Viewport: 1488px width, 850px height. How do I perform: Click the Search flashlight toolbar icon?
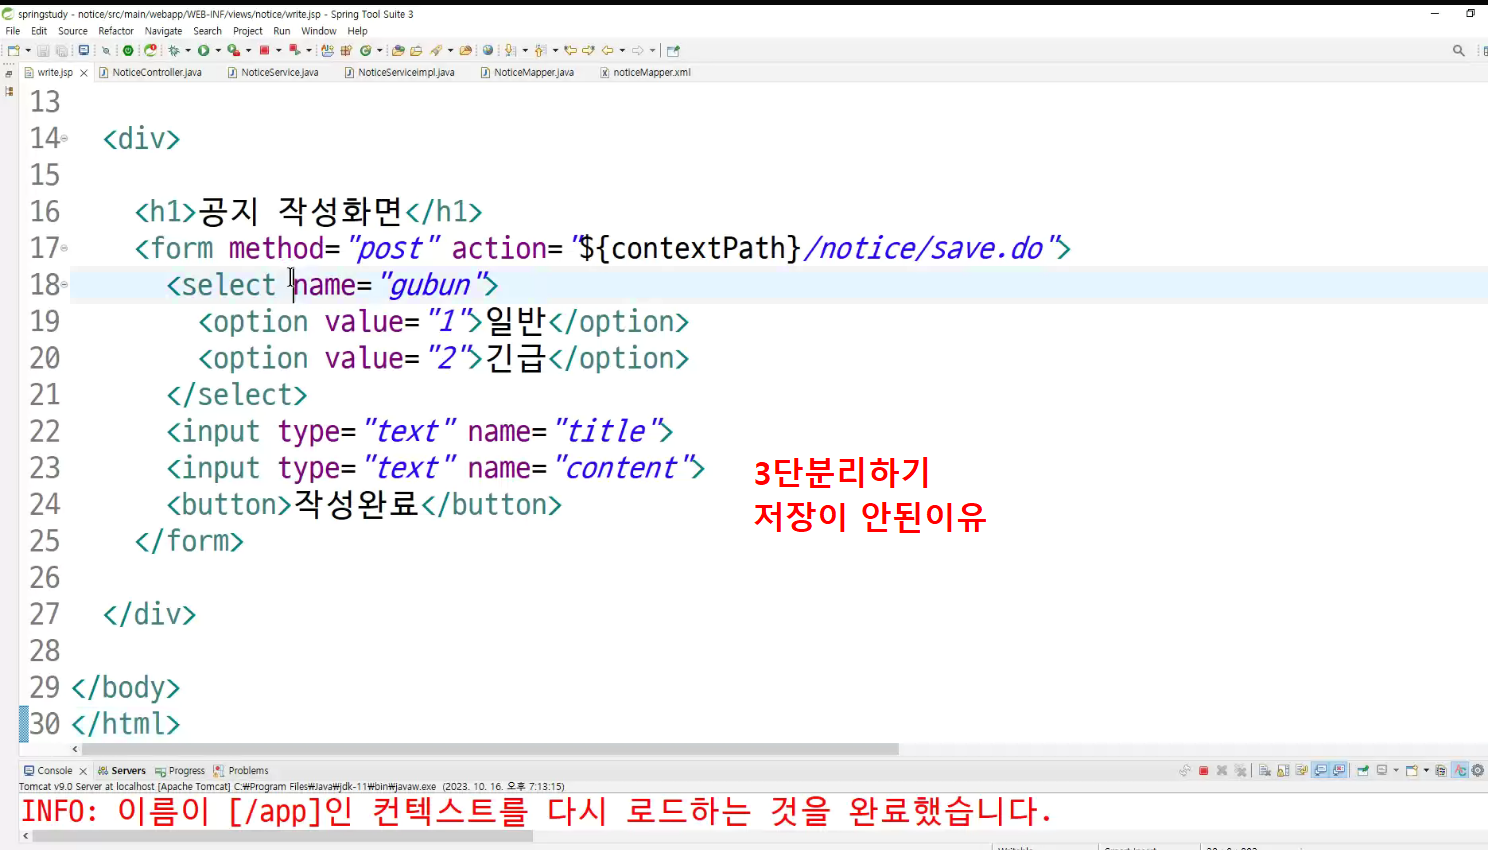click(x=437, y=50)
